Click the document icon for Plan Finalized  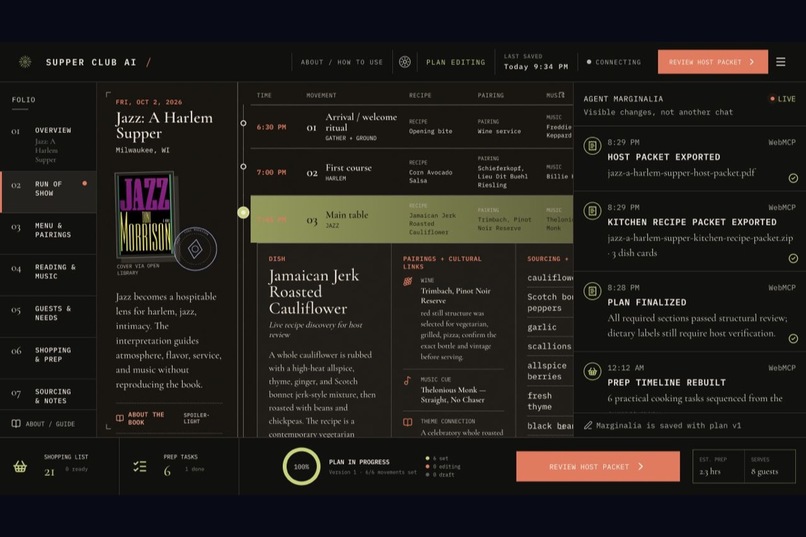[592, 291]
